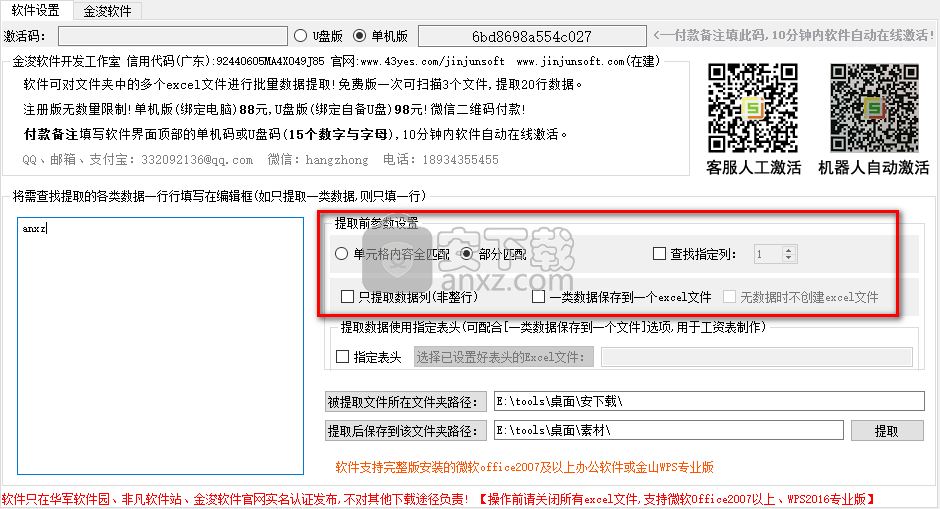
Task: Click the 提取前参数设置 group label
Action: click(376, 223)
